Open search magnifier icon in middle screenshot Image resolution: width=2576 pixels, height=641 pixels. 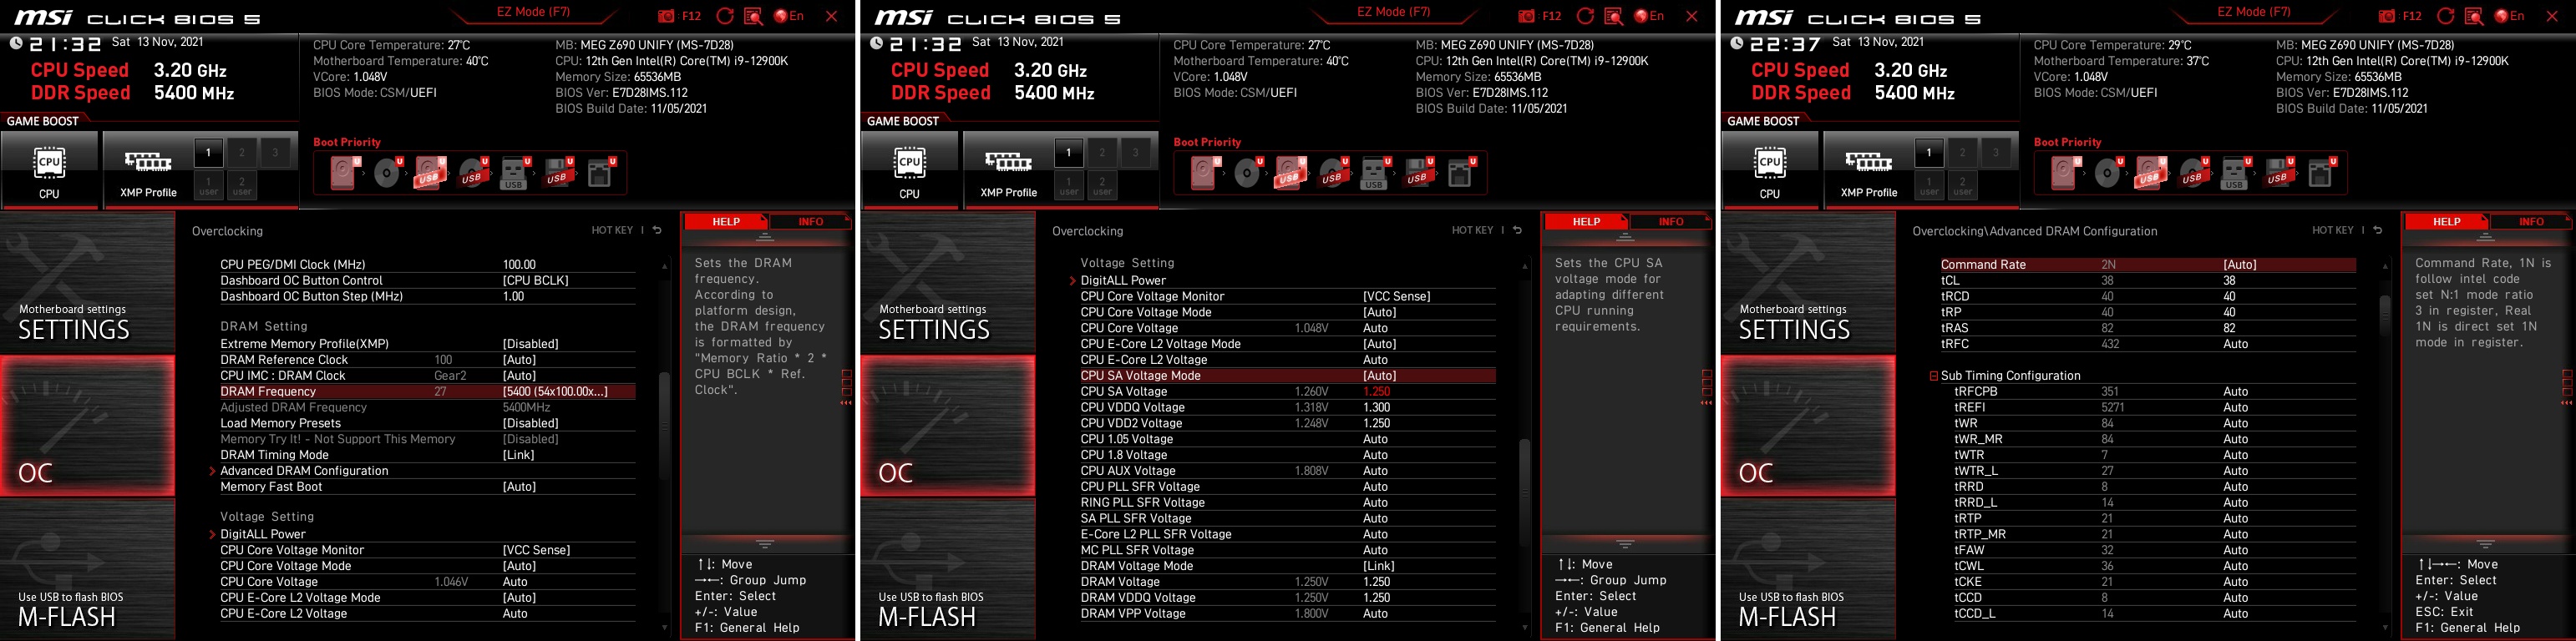pos(1614,16)
